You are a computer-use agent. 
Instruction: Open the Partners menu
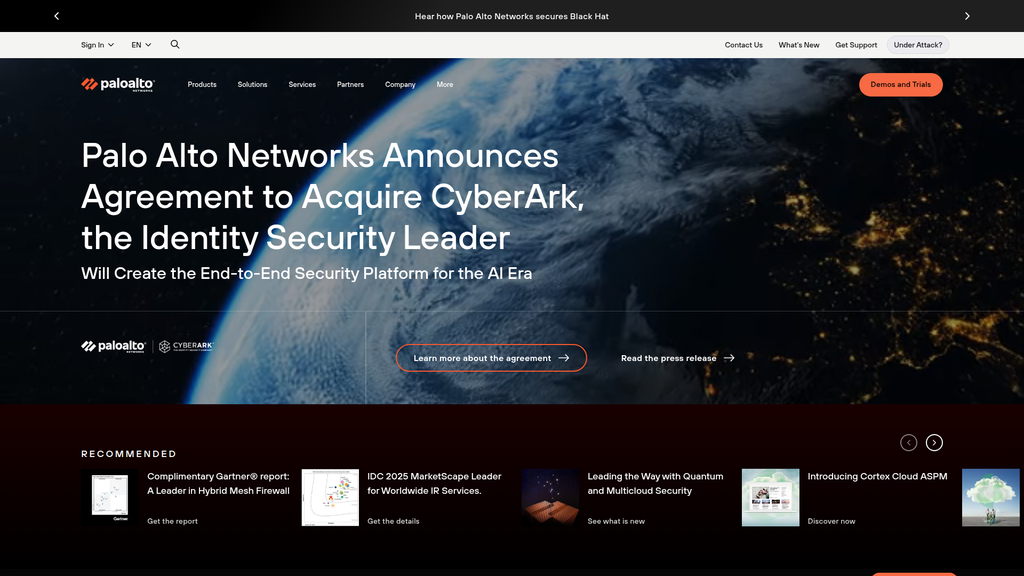pos(350,84)
